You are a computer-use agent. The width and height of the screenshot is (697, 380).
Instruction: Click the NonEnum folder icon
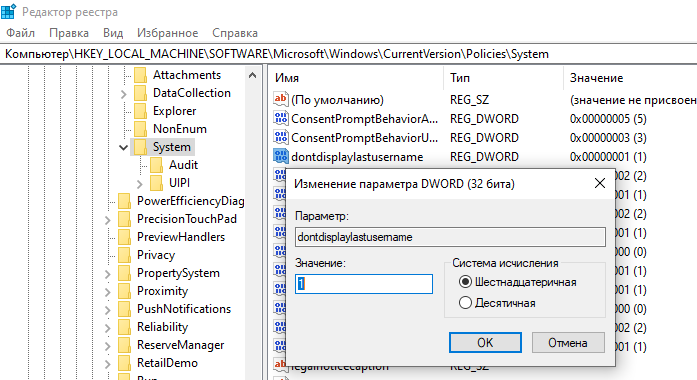click(x=140, y=129)
